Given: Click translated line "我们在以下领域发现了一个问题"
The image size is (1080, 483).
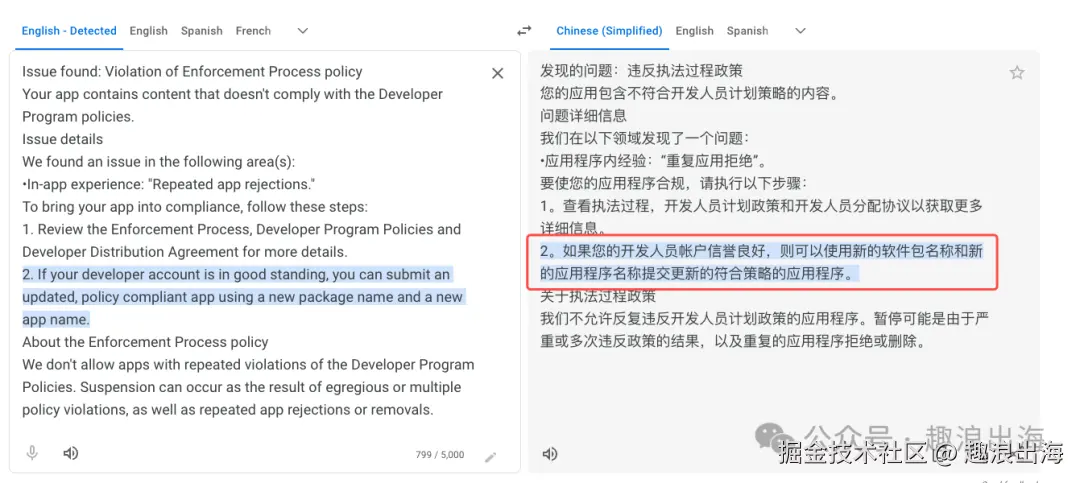Looking at the screenshot, I should pos(645,138).
